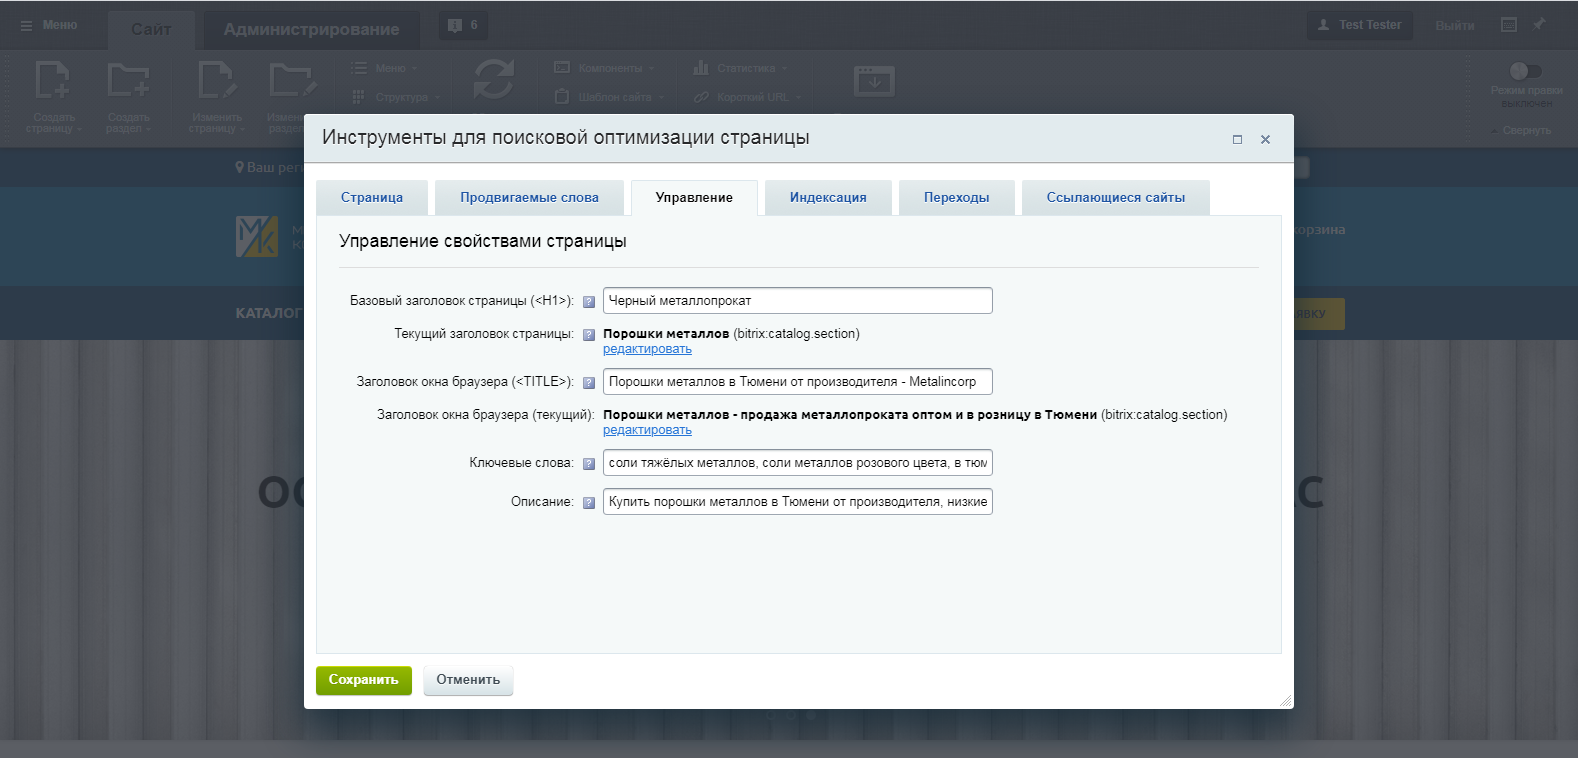Click help icon next to H1 base title
Image resolution: width=1578 pixels, height=758 pixels.
589,301
